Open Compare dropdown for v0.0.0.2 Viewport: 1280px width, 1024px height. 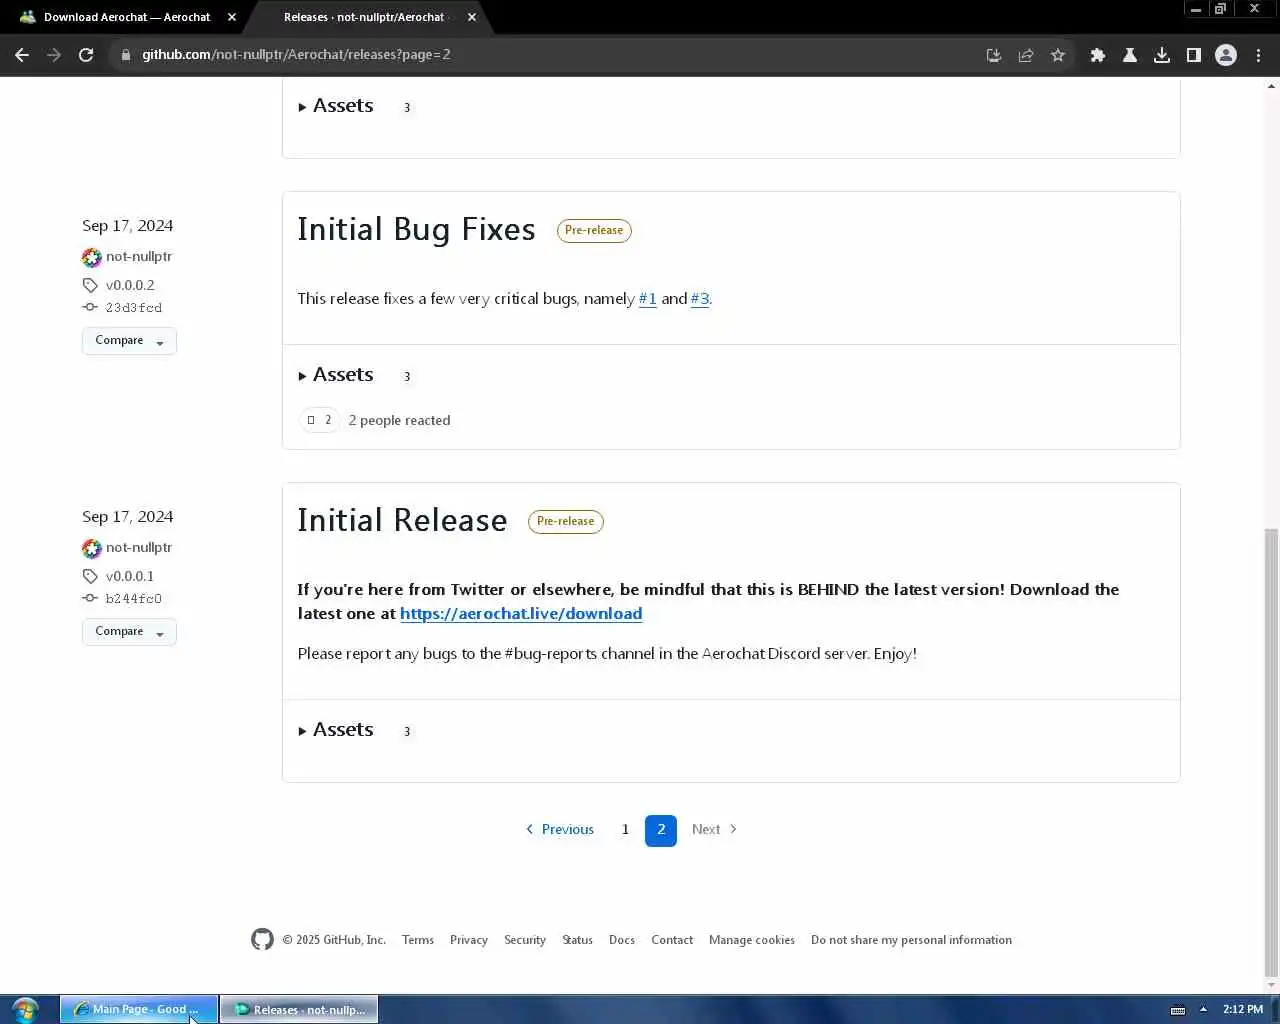[x=129, y=341]
